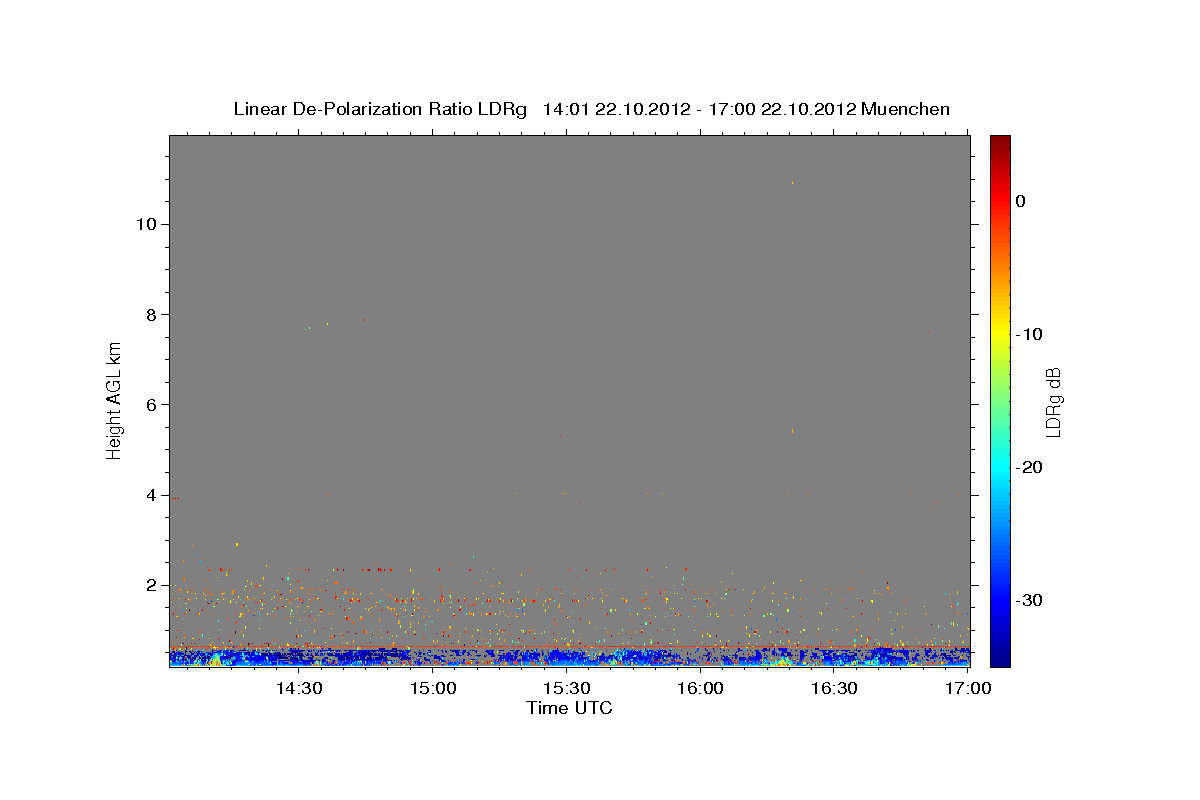Click the 15:00 time tick label
Viewport: 1200px width, 800px height.
tap(433, 689)
